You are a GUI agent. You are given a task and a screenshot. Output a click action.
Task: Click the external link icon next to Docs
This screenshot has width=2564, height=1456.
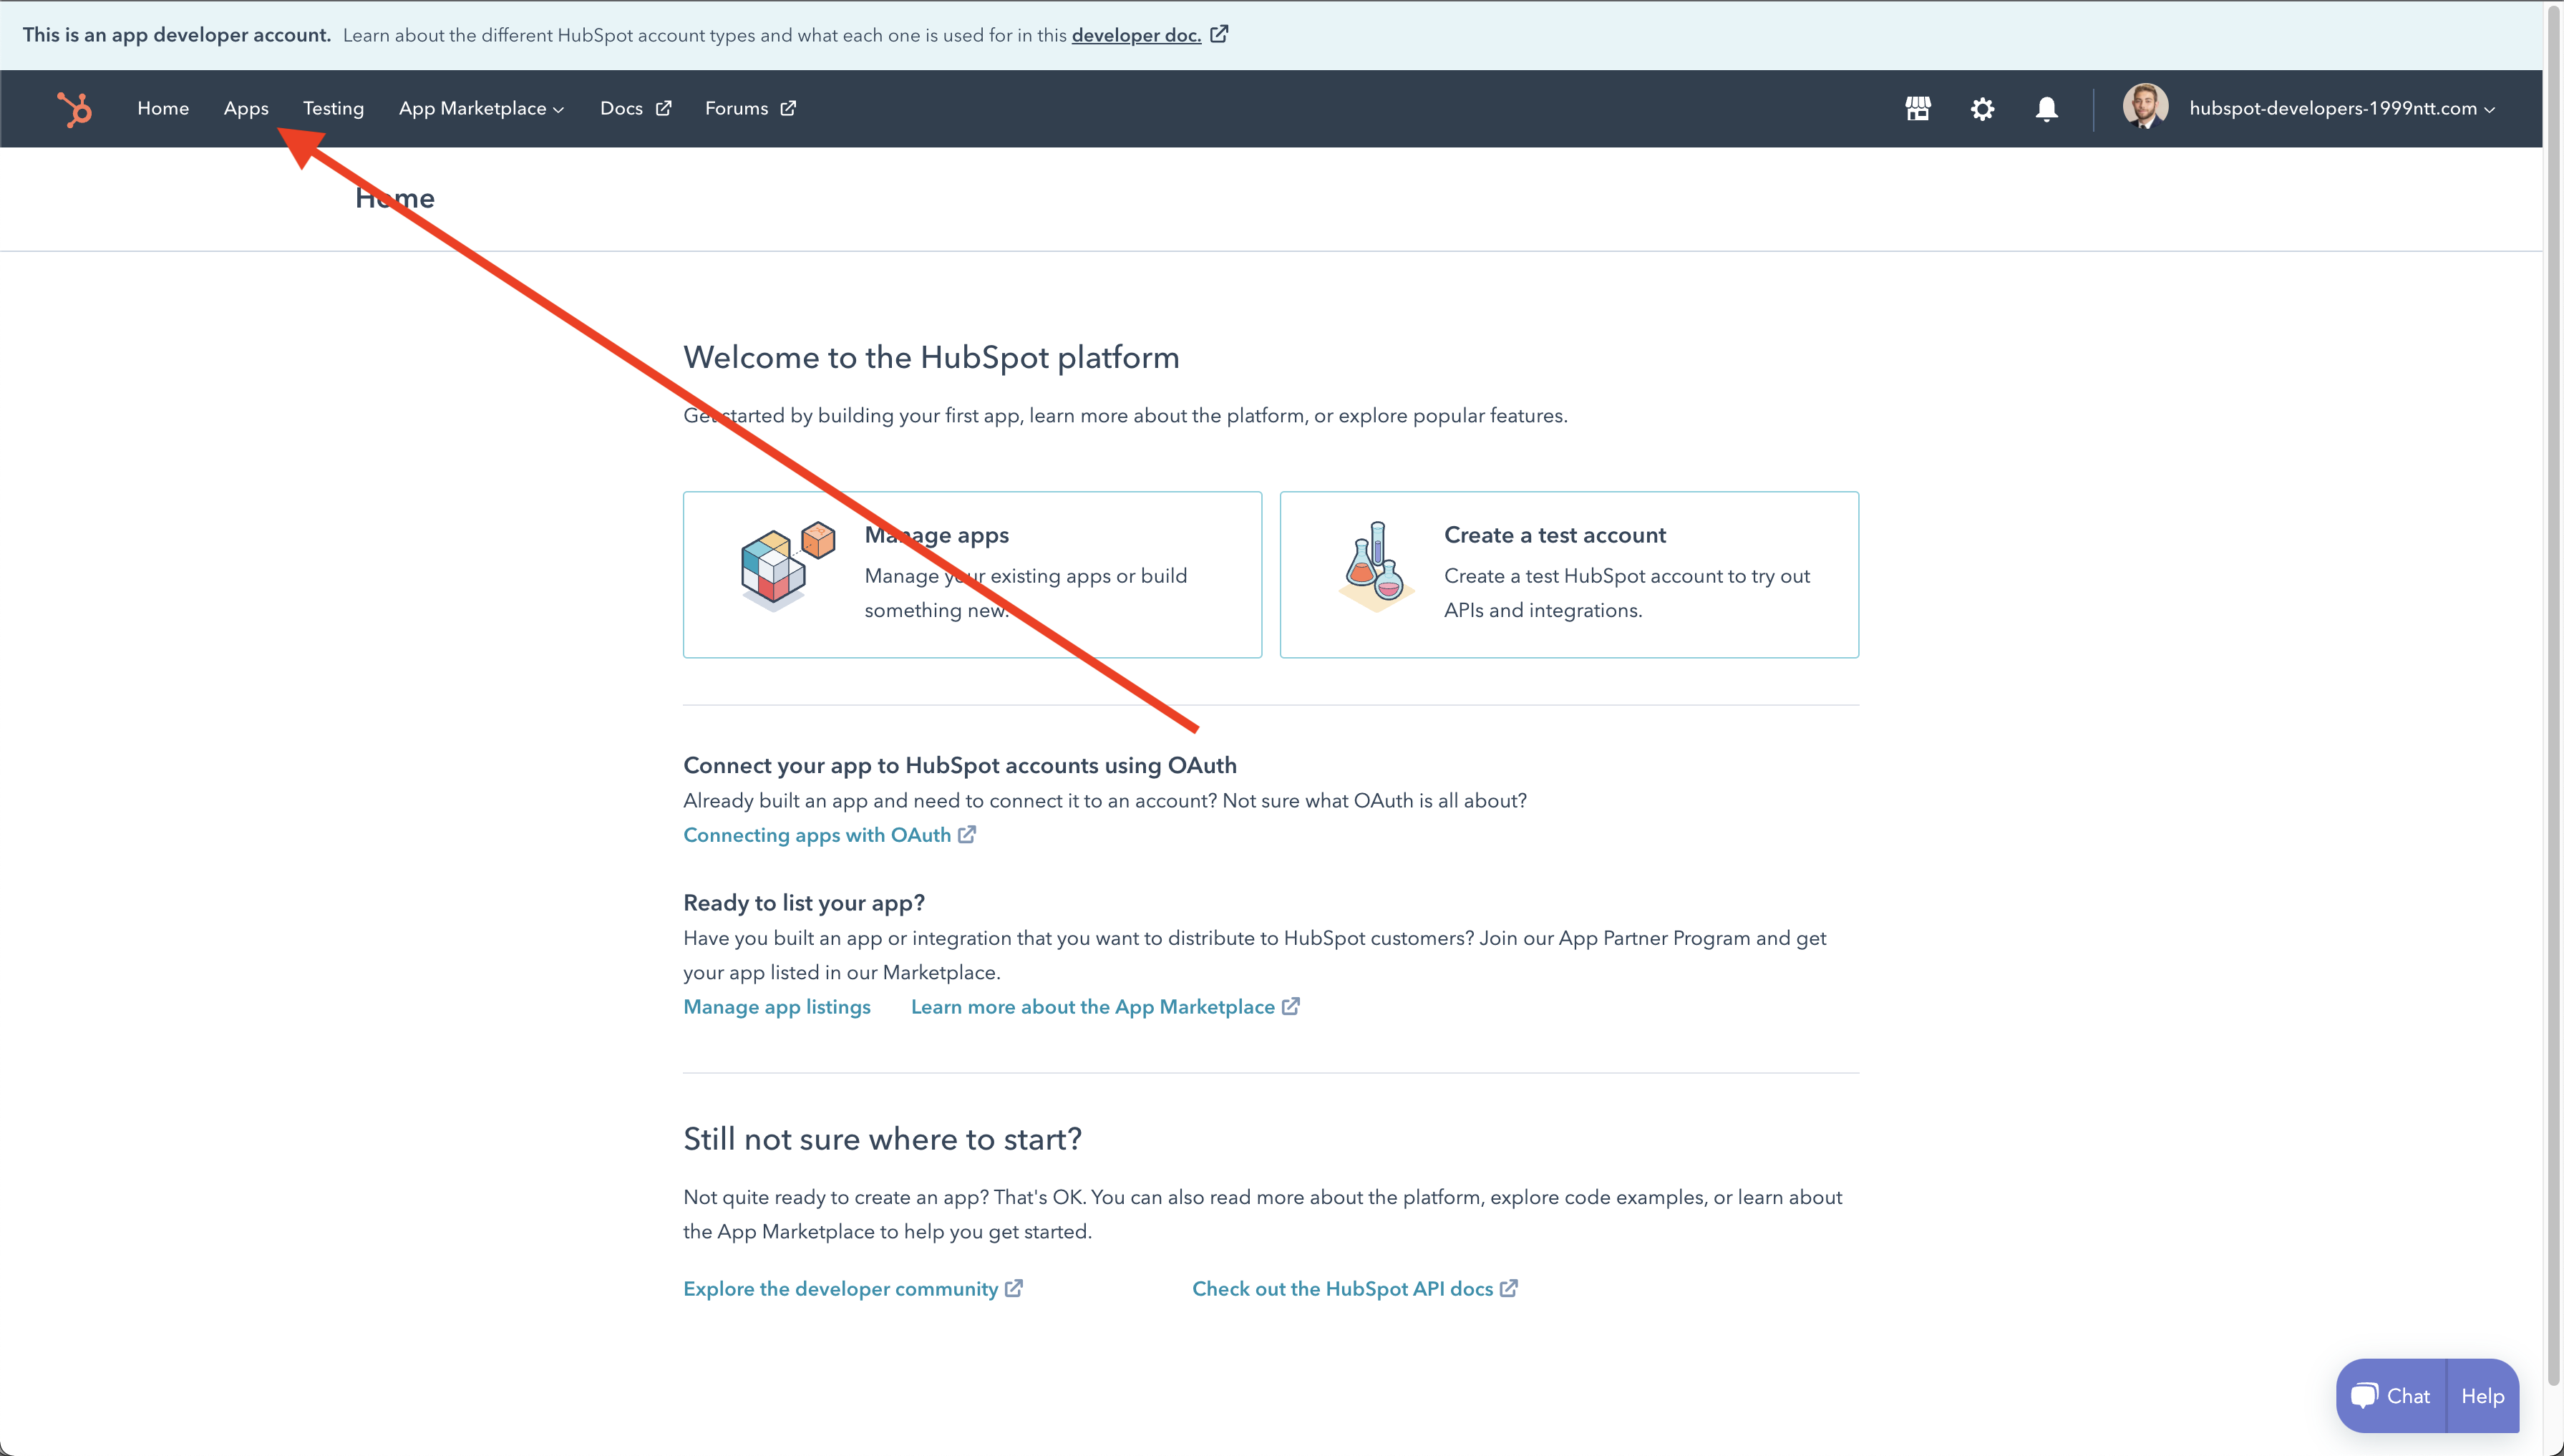pyautogui.click(x=663, y=108)
